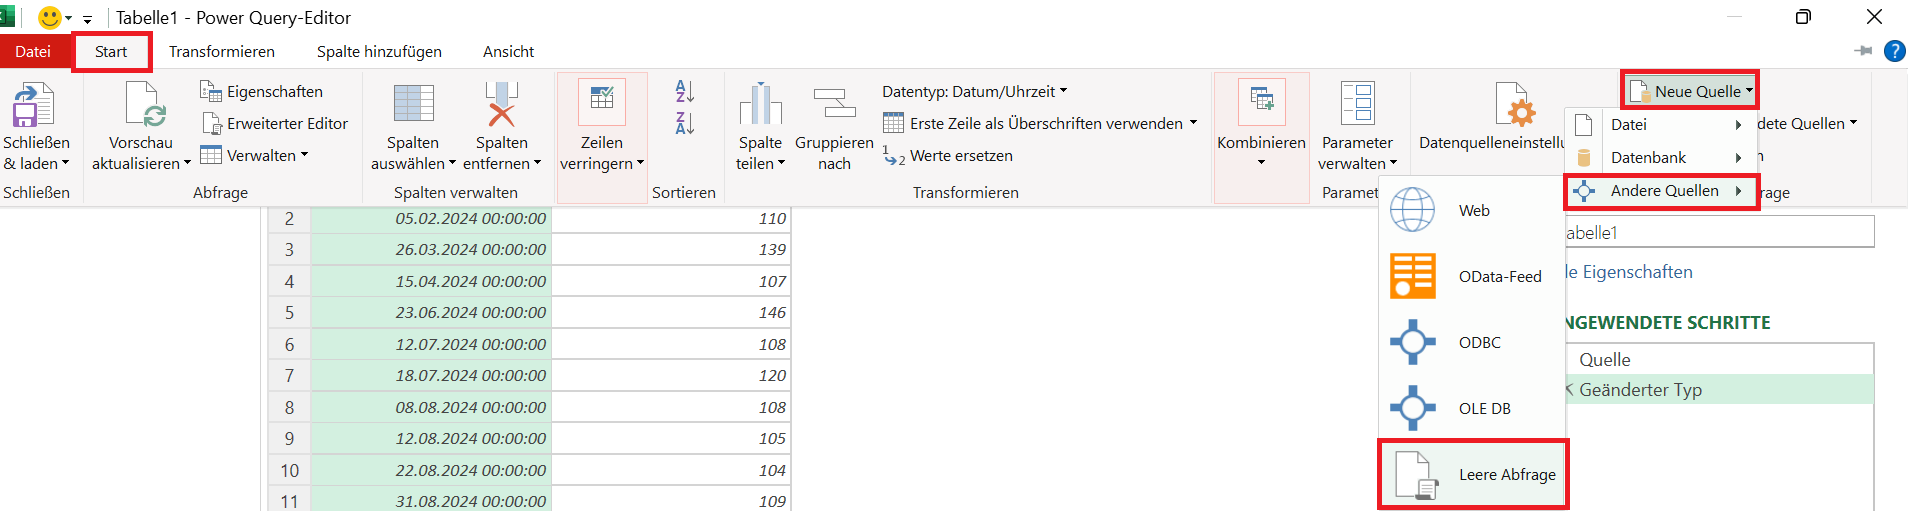Open the Spalte hinzufügen tab
Image resolution: width=1908 pixels, height=511 pixels.
click(379, 51)
